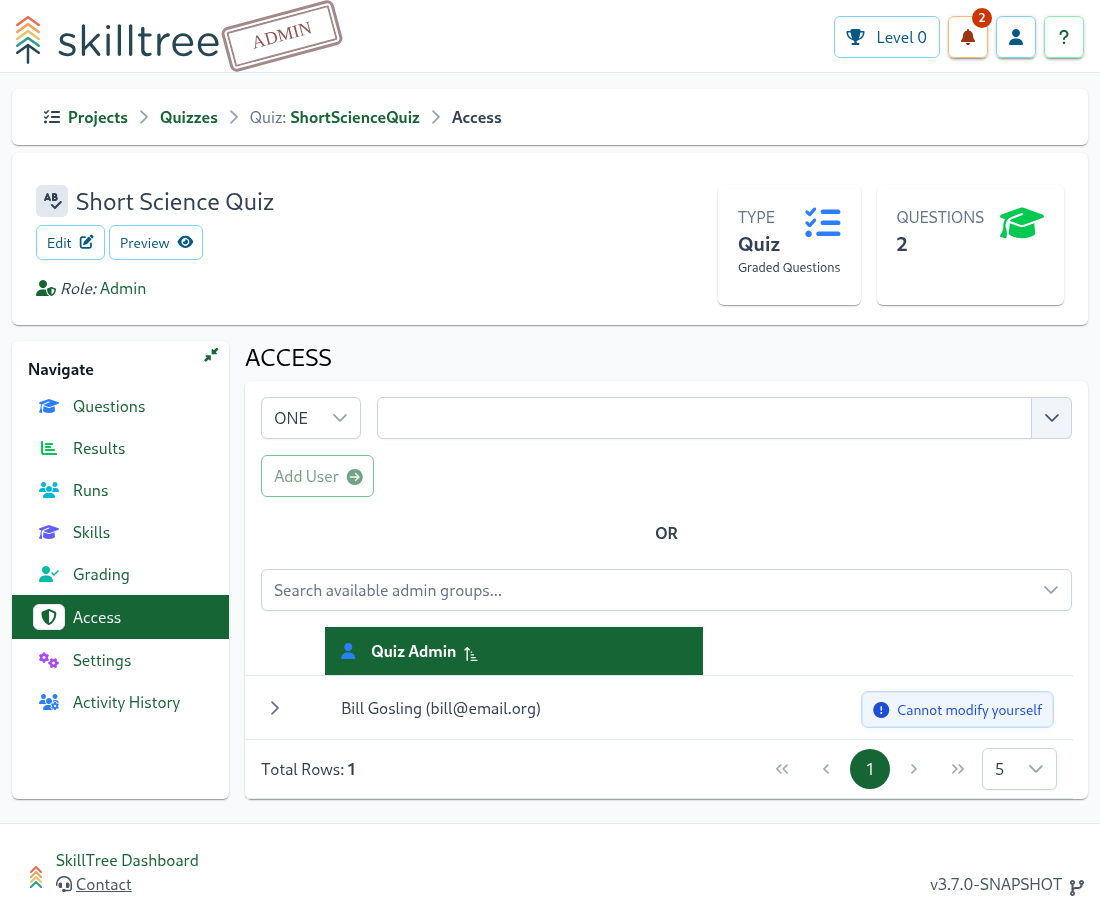
Task: Open ShortScienceQuiz breadcrumb link
Action: click(x=355, y=117)
